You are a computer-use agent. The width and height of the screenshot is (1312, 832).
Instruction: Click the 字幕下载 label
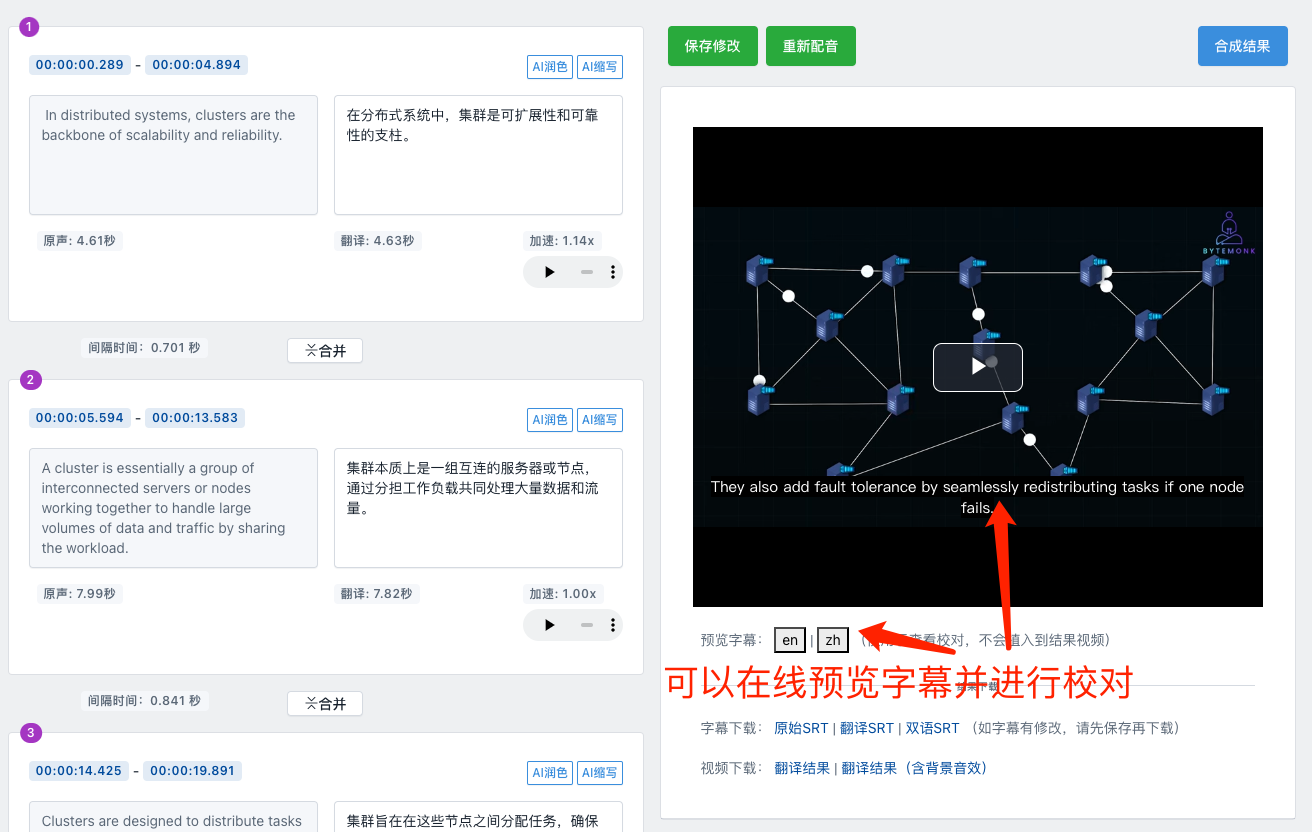(x=731, y=728)
